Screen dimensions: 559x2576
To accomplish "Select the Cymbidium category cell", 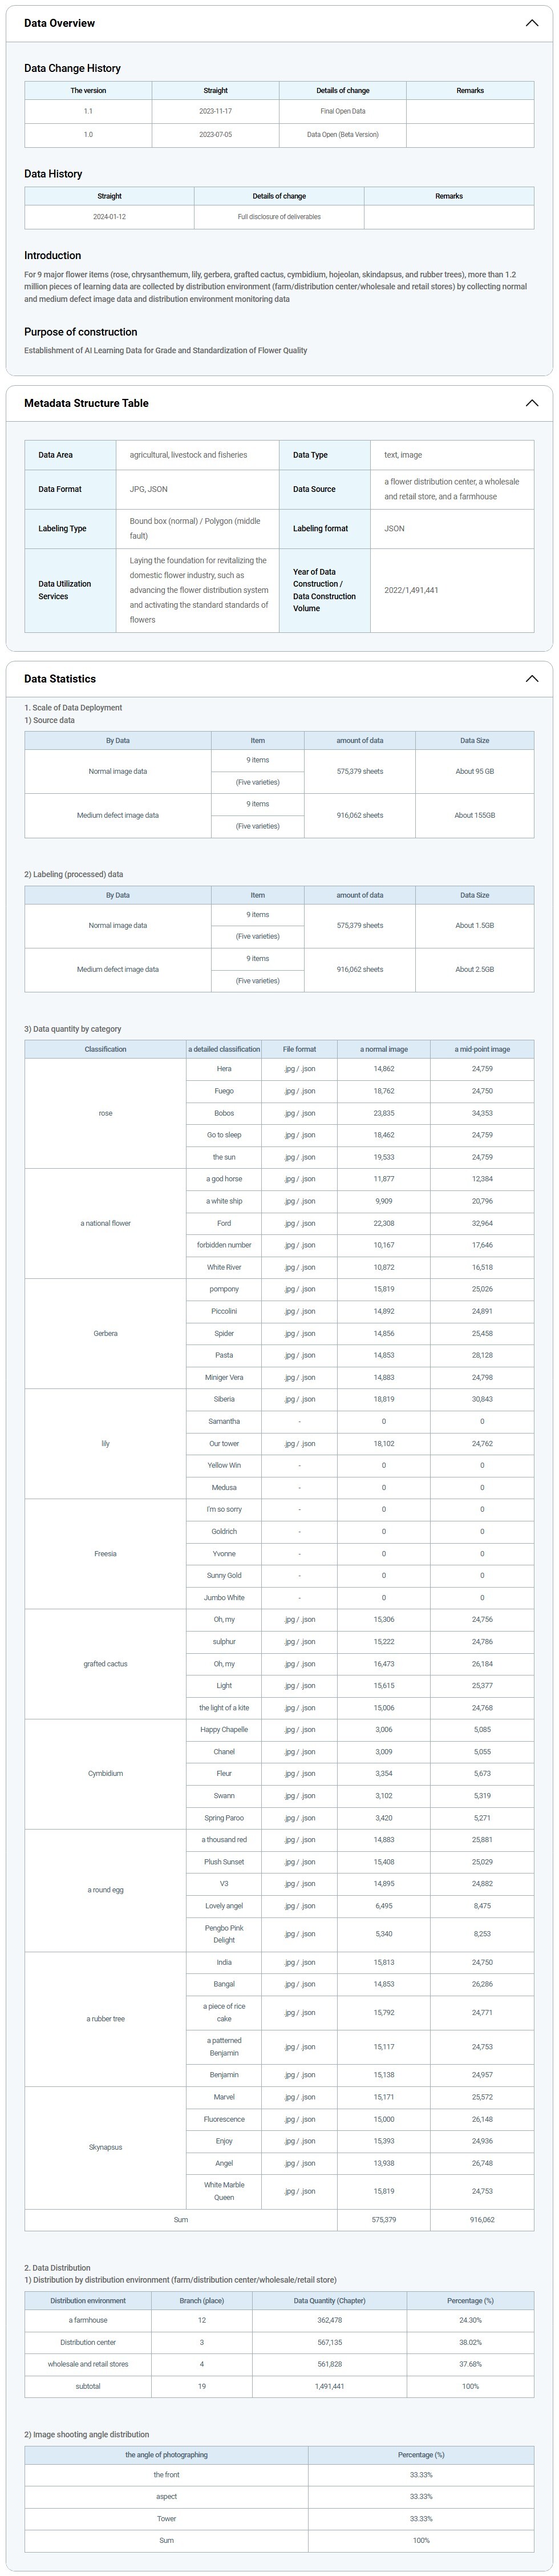I will click(x=105, y=1773).
